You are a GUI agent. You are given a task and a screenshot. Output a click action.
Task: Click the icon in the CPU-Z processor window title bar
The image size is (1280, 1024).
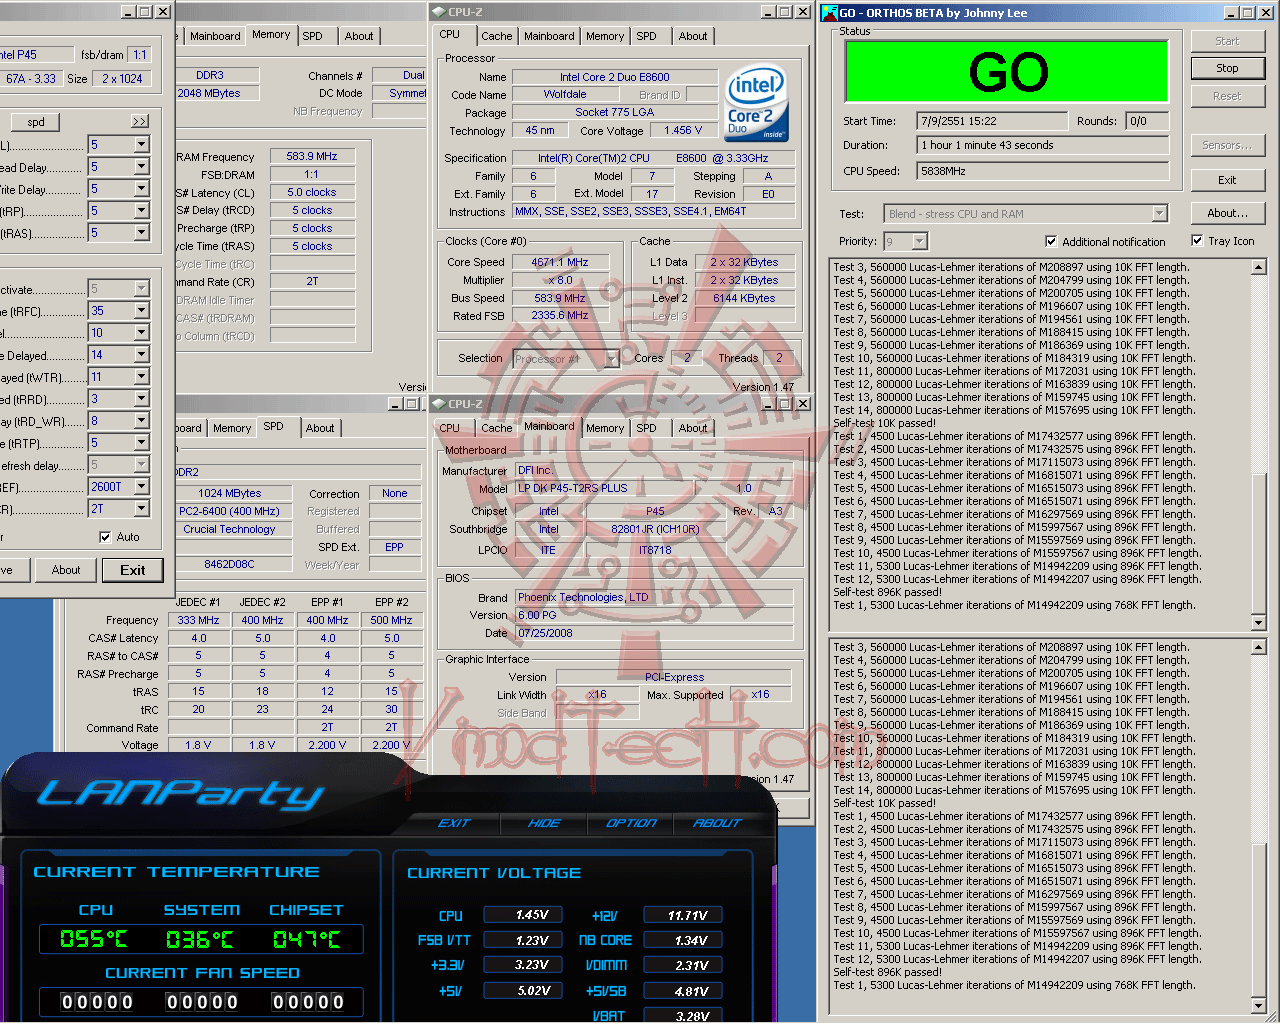[x=438, y=12]
